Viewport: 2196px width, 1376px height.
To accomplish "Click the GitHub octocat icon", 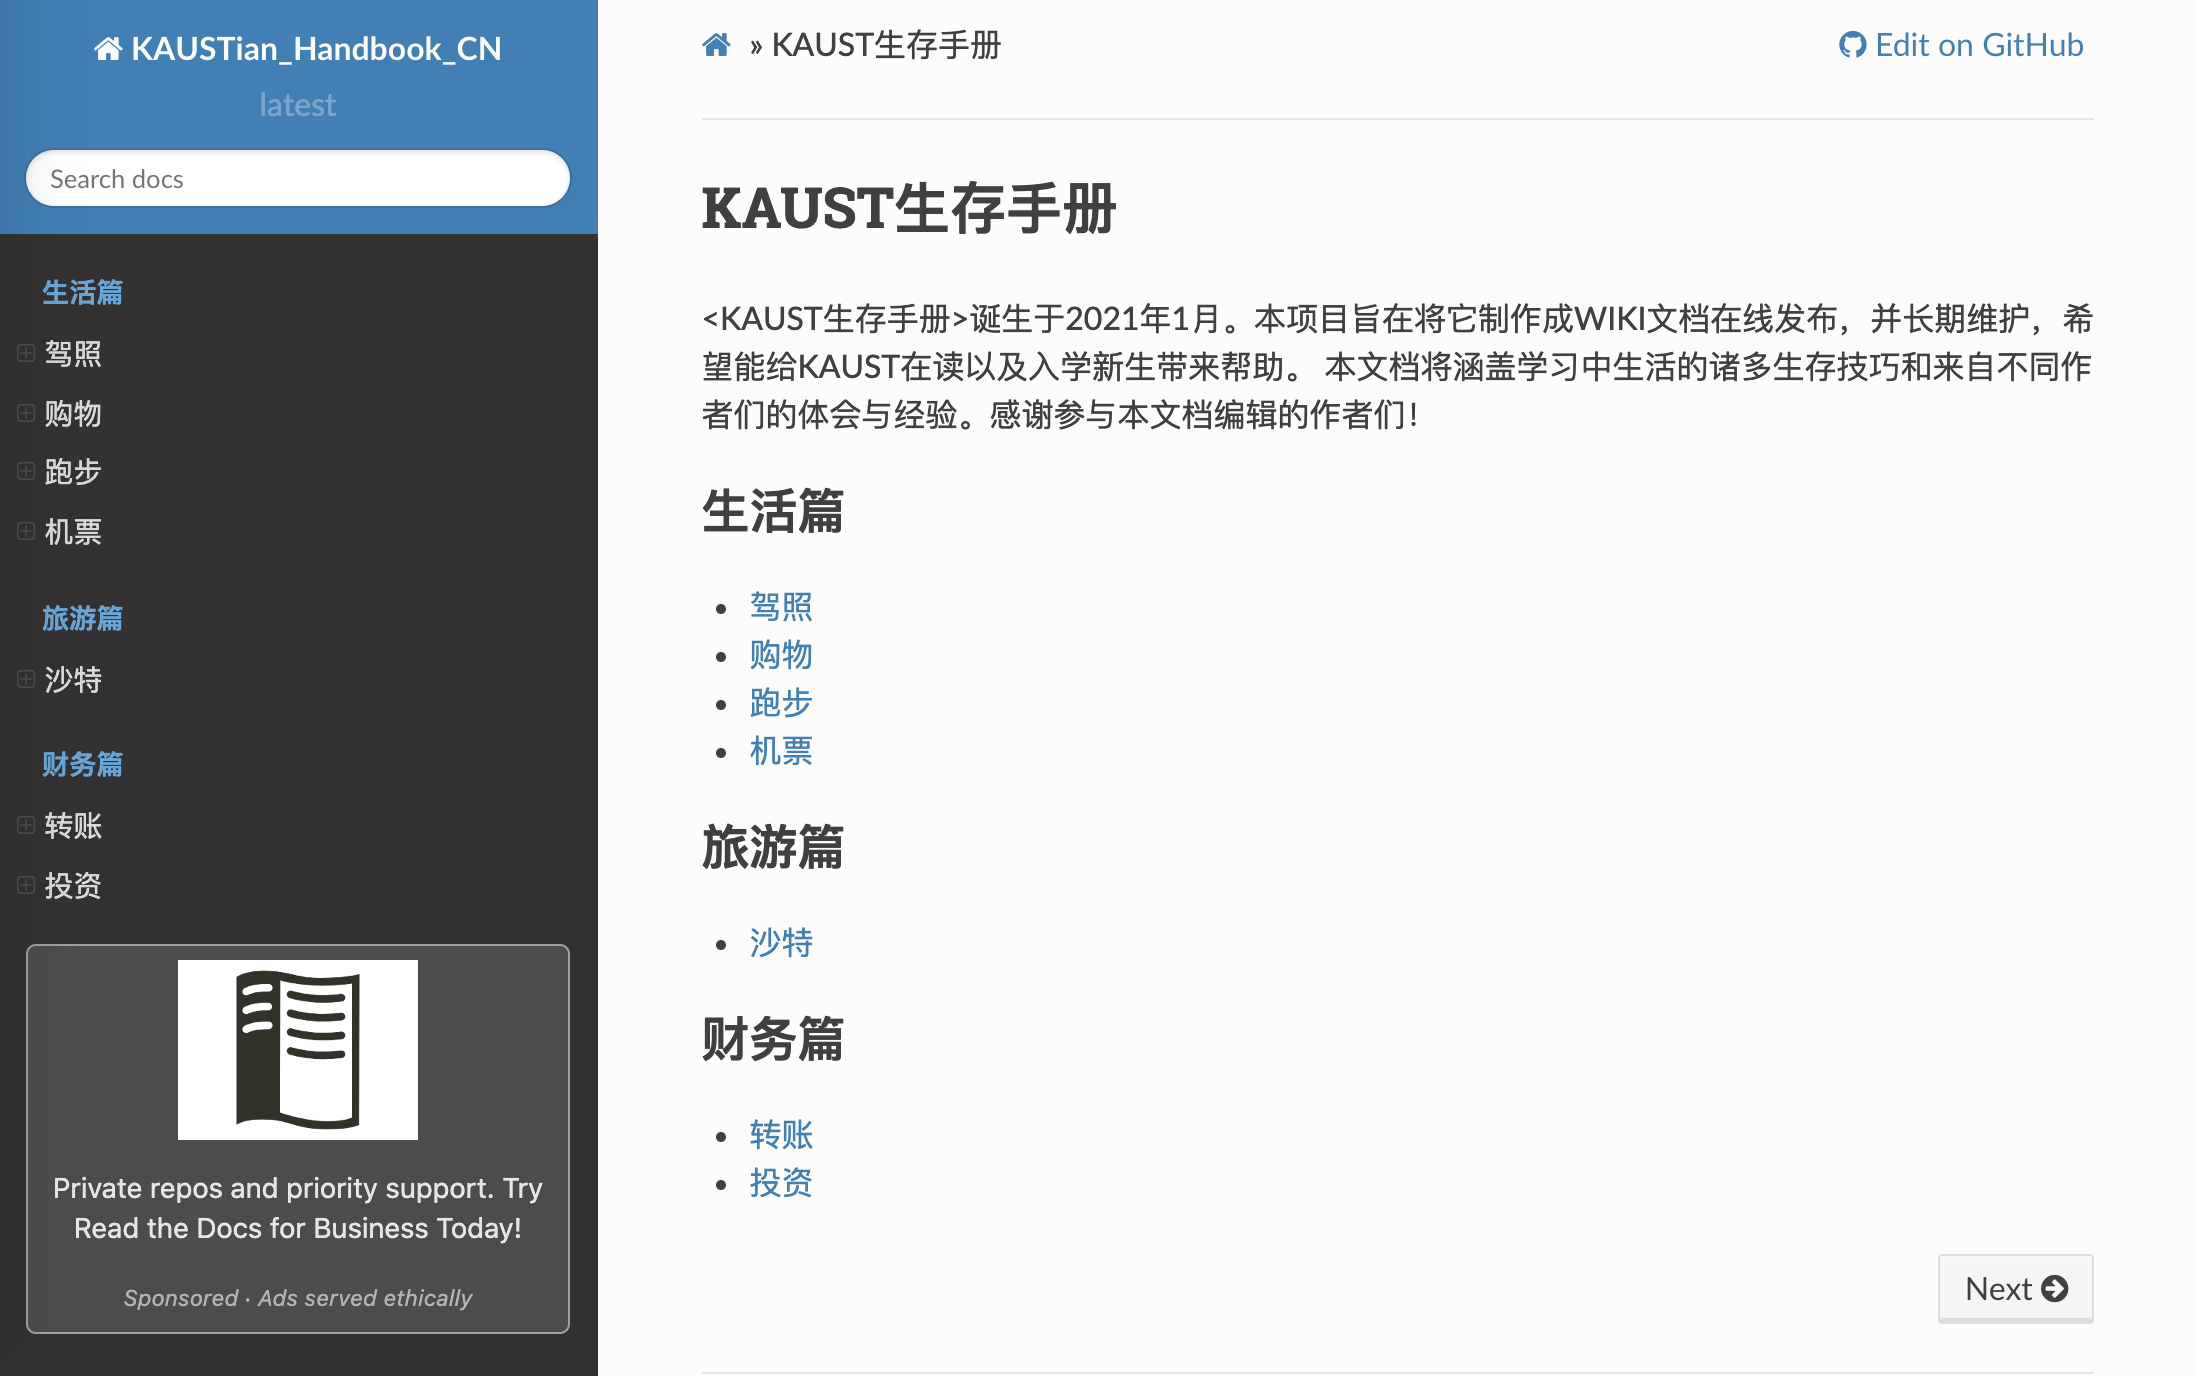I will (1852, 45).
